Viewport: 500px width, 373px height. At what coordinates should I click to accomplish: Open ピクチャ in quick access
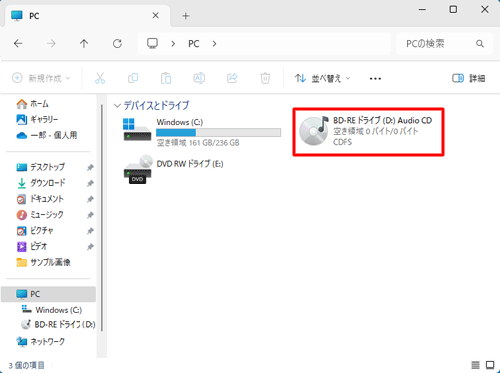[35, 231]
